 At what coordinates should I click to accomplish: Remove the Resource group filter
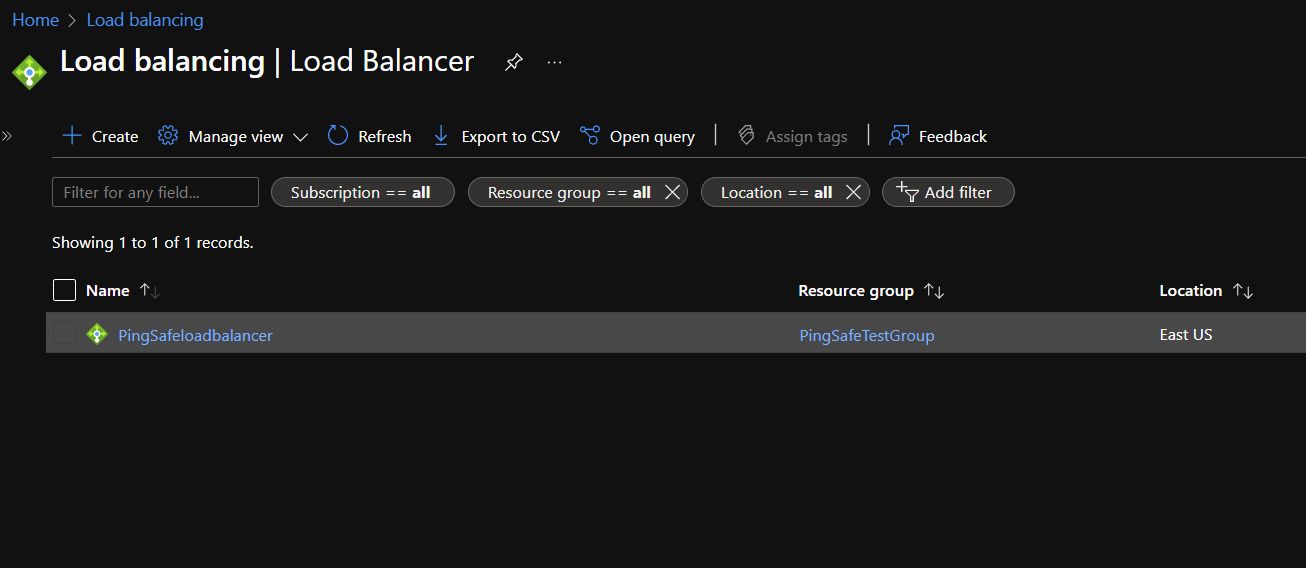[x=673, y=192]
